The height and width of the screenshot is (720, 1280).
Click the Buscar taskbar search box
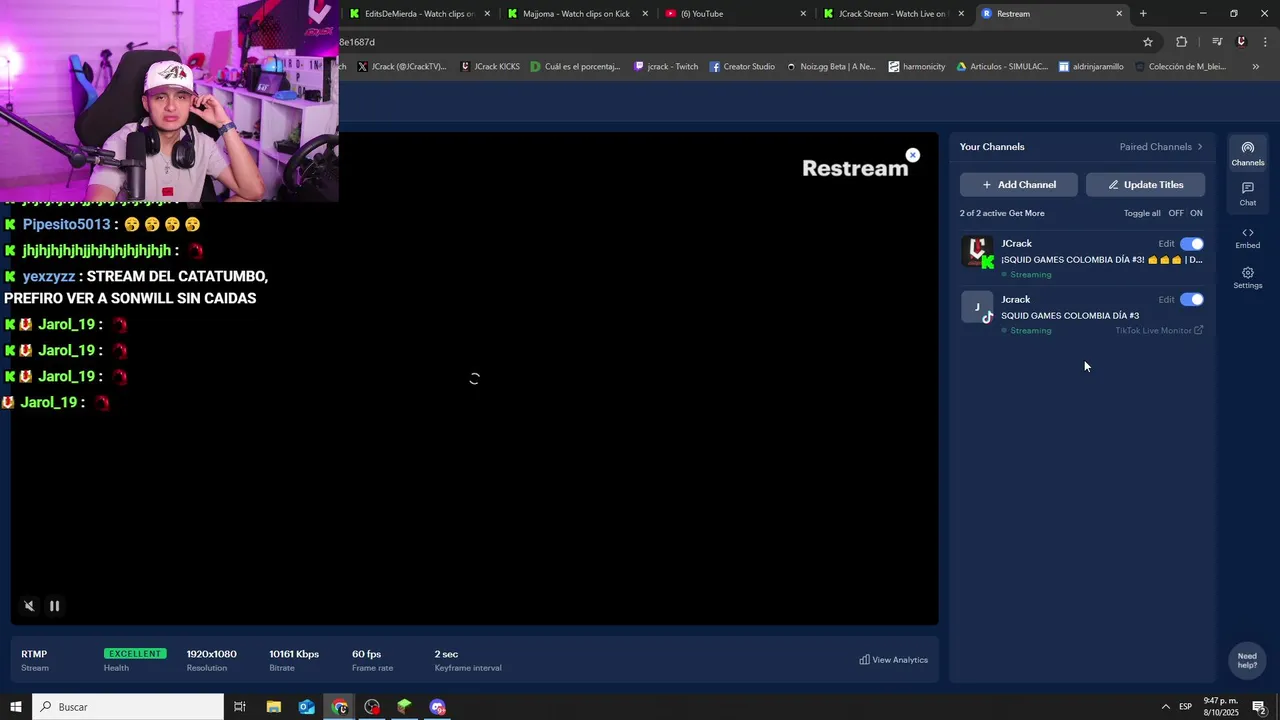(127, 707)
